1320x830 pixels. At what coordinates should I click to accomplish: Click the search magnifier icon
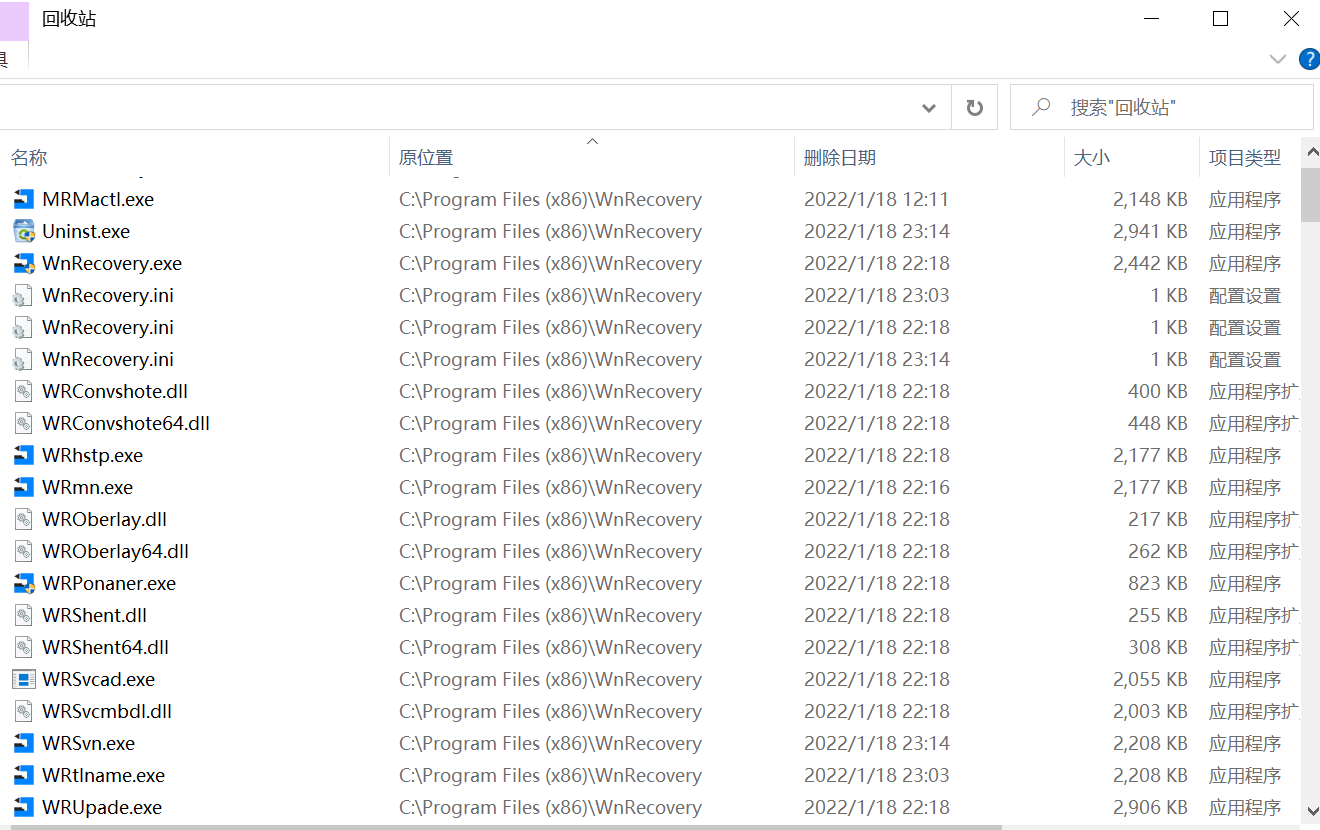pos(1041,106)
